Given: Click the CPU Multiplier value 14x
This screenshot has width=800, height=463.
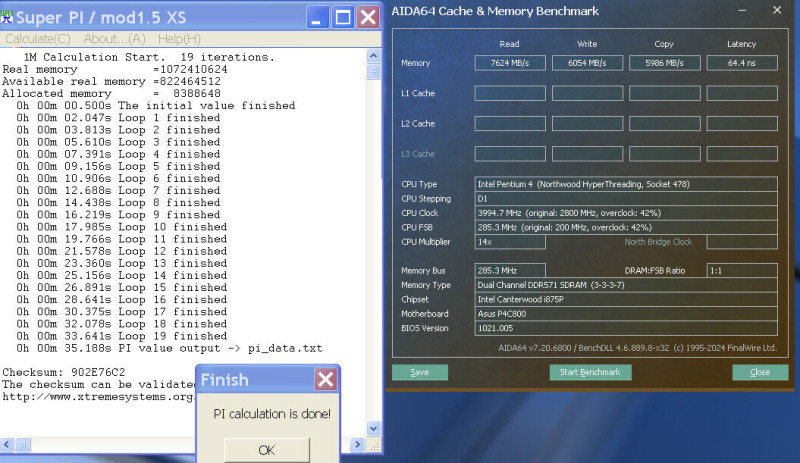Looking at the screenshot, I should 510,242.
